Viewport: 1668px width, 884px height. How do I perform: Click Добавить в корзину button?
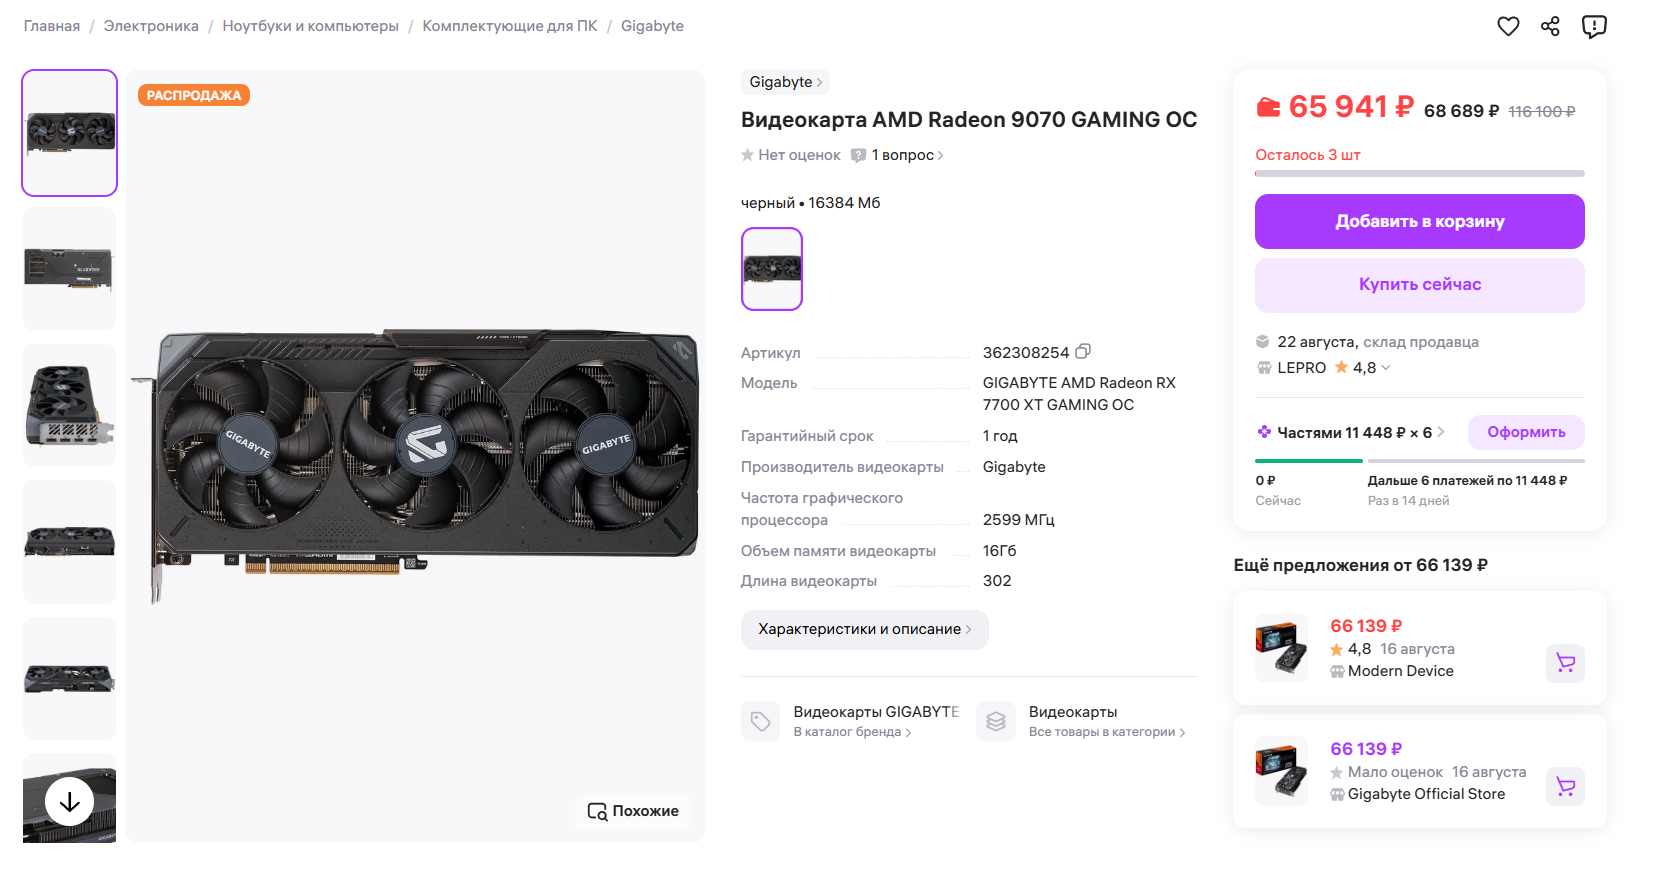point(1419,222)
